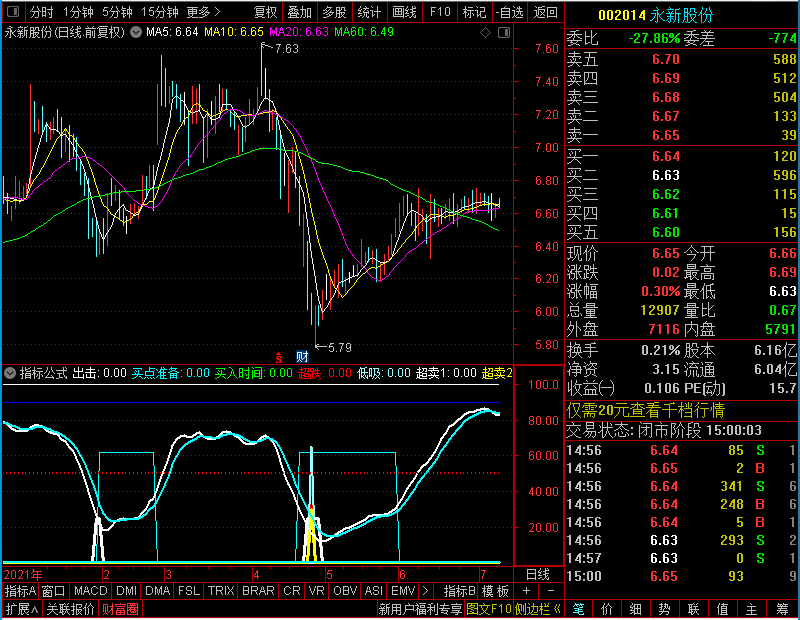The width and height of the screenshot is (800, 620).
Task: Click the panel layout icon at top-left
Action: click(13, 11)
